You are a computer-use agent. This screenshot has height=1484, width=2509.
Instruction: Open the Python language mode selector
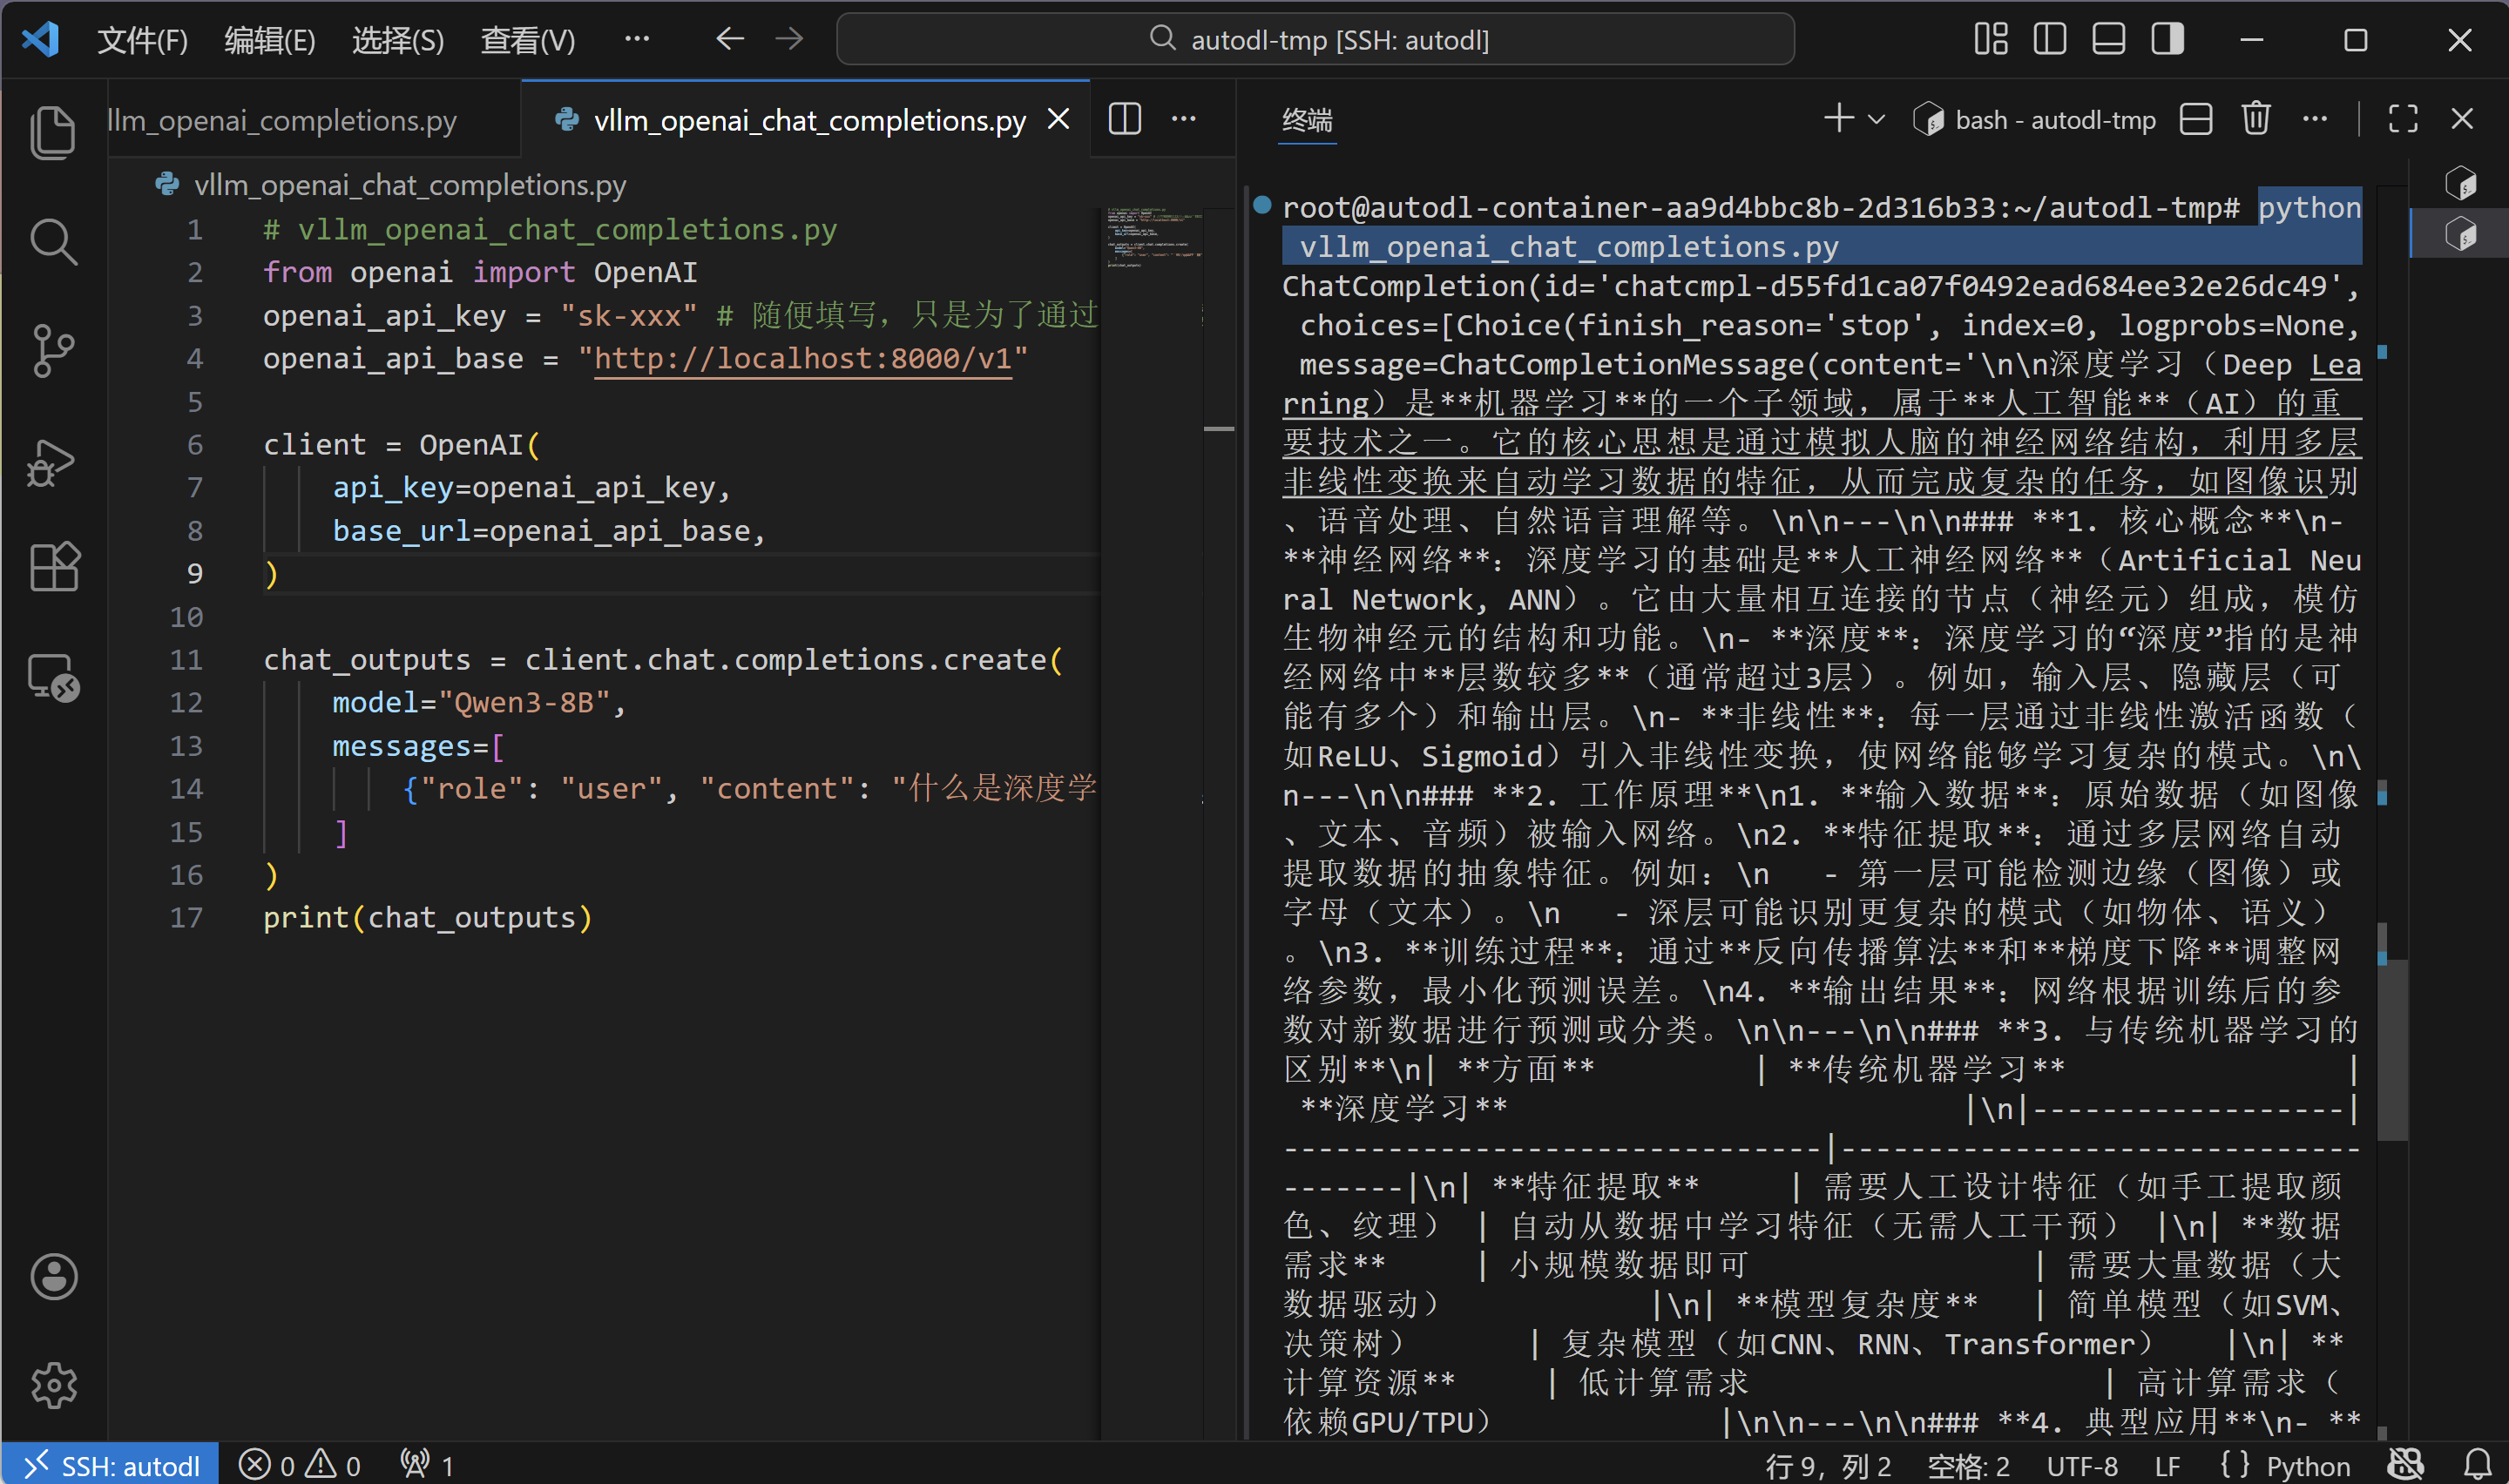2308,1465
